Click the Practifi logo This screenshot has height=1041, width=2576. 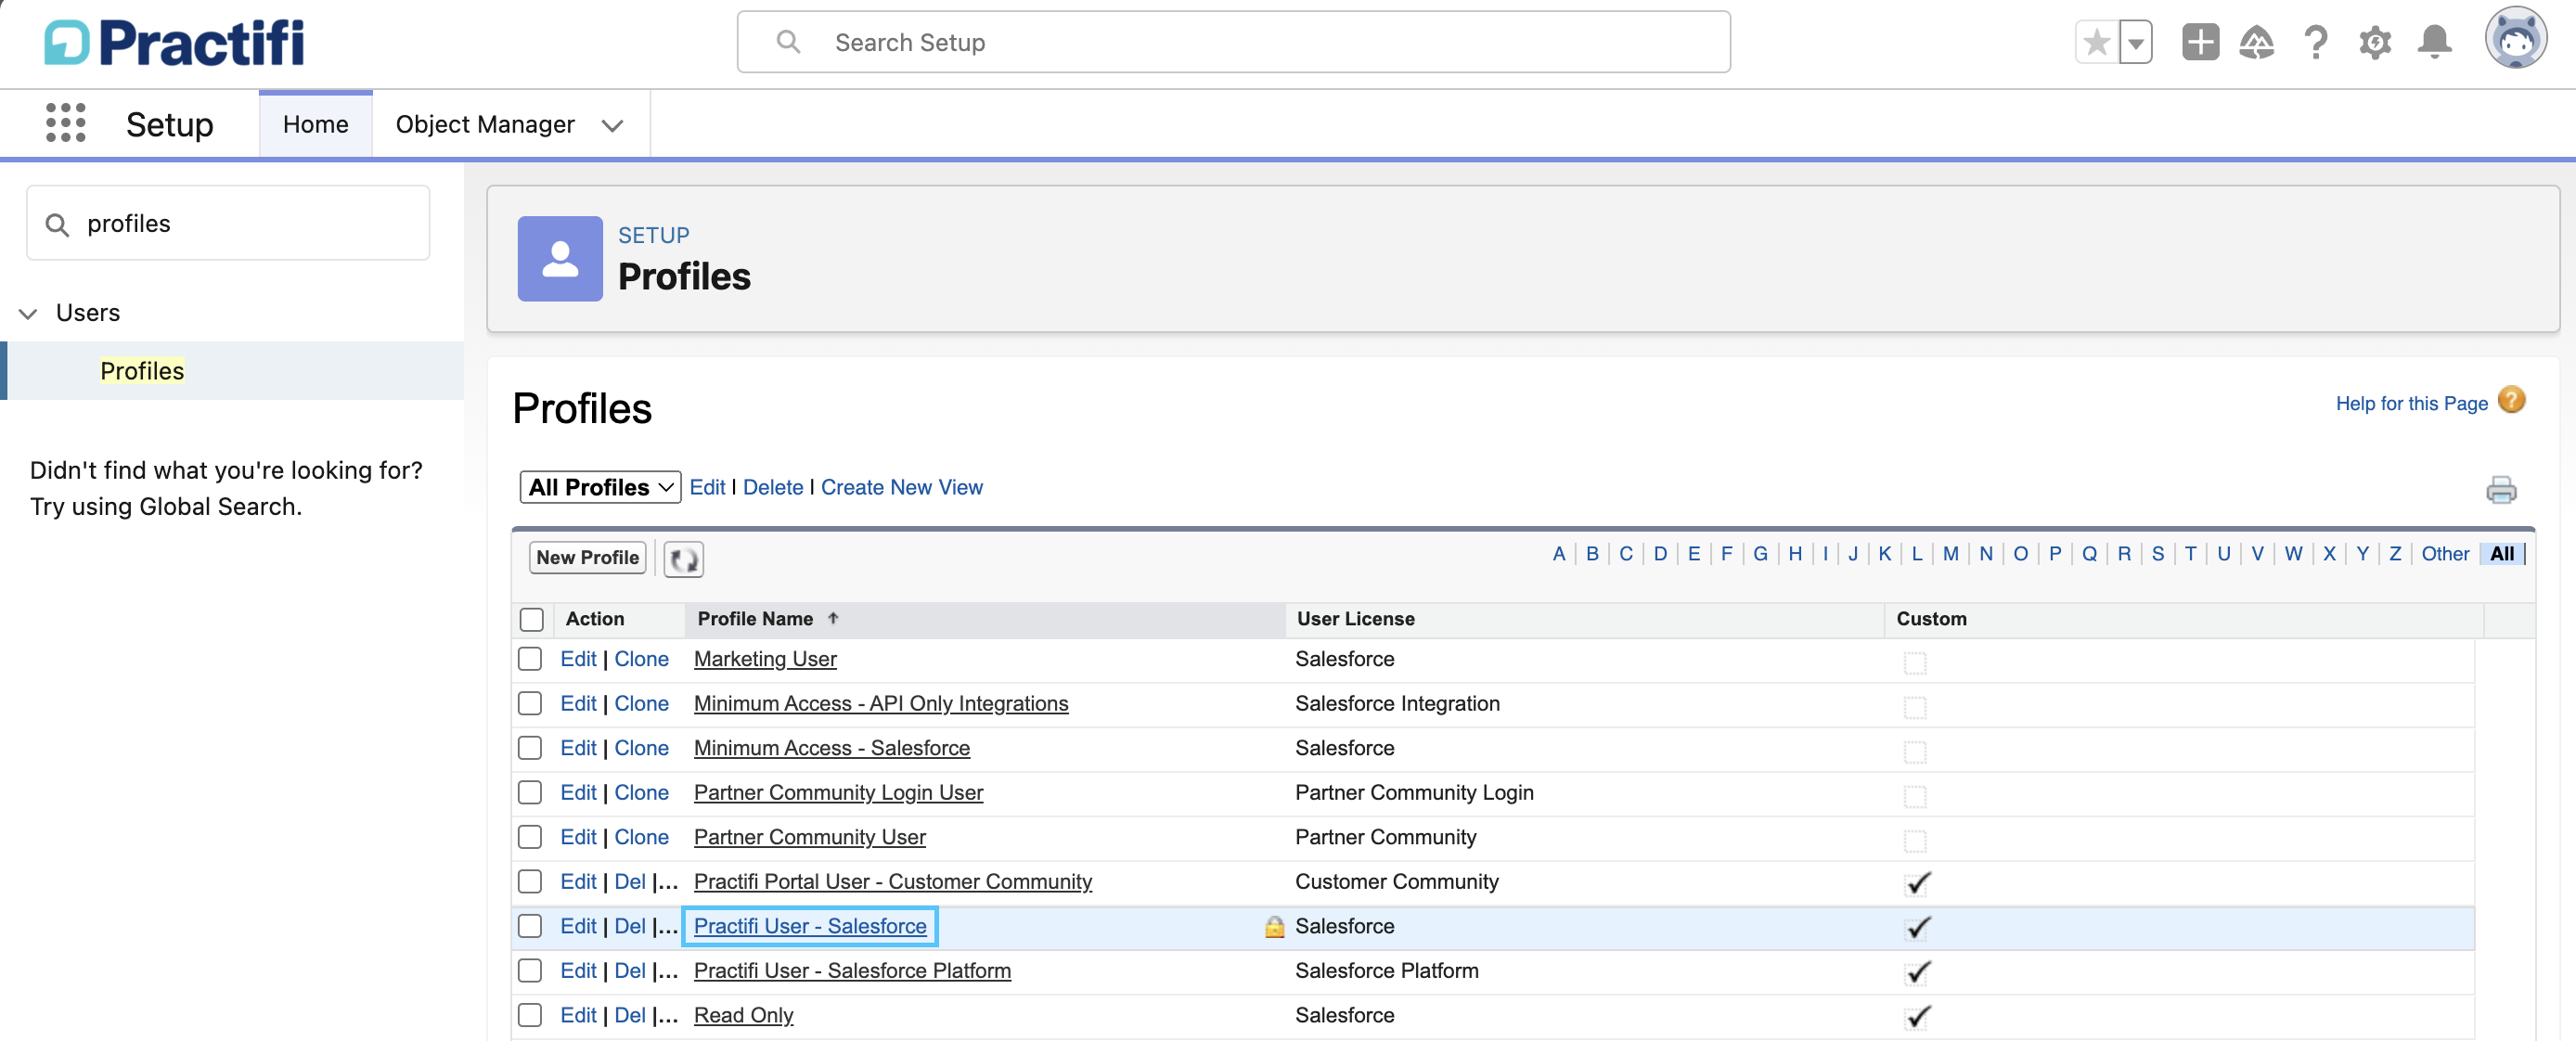[174, 43]
